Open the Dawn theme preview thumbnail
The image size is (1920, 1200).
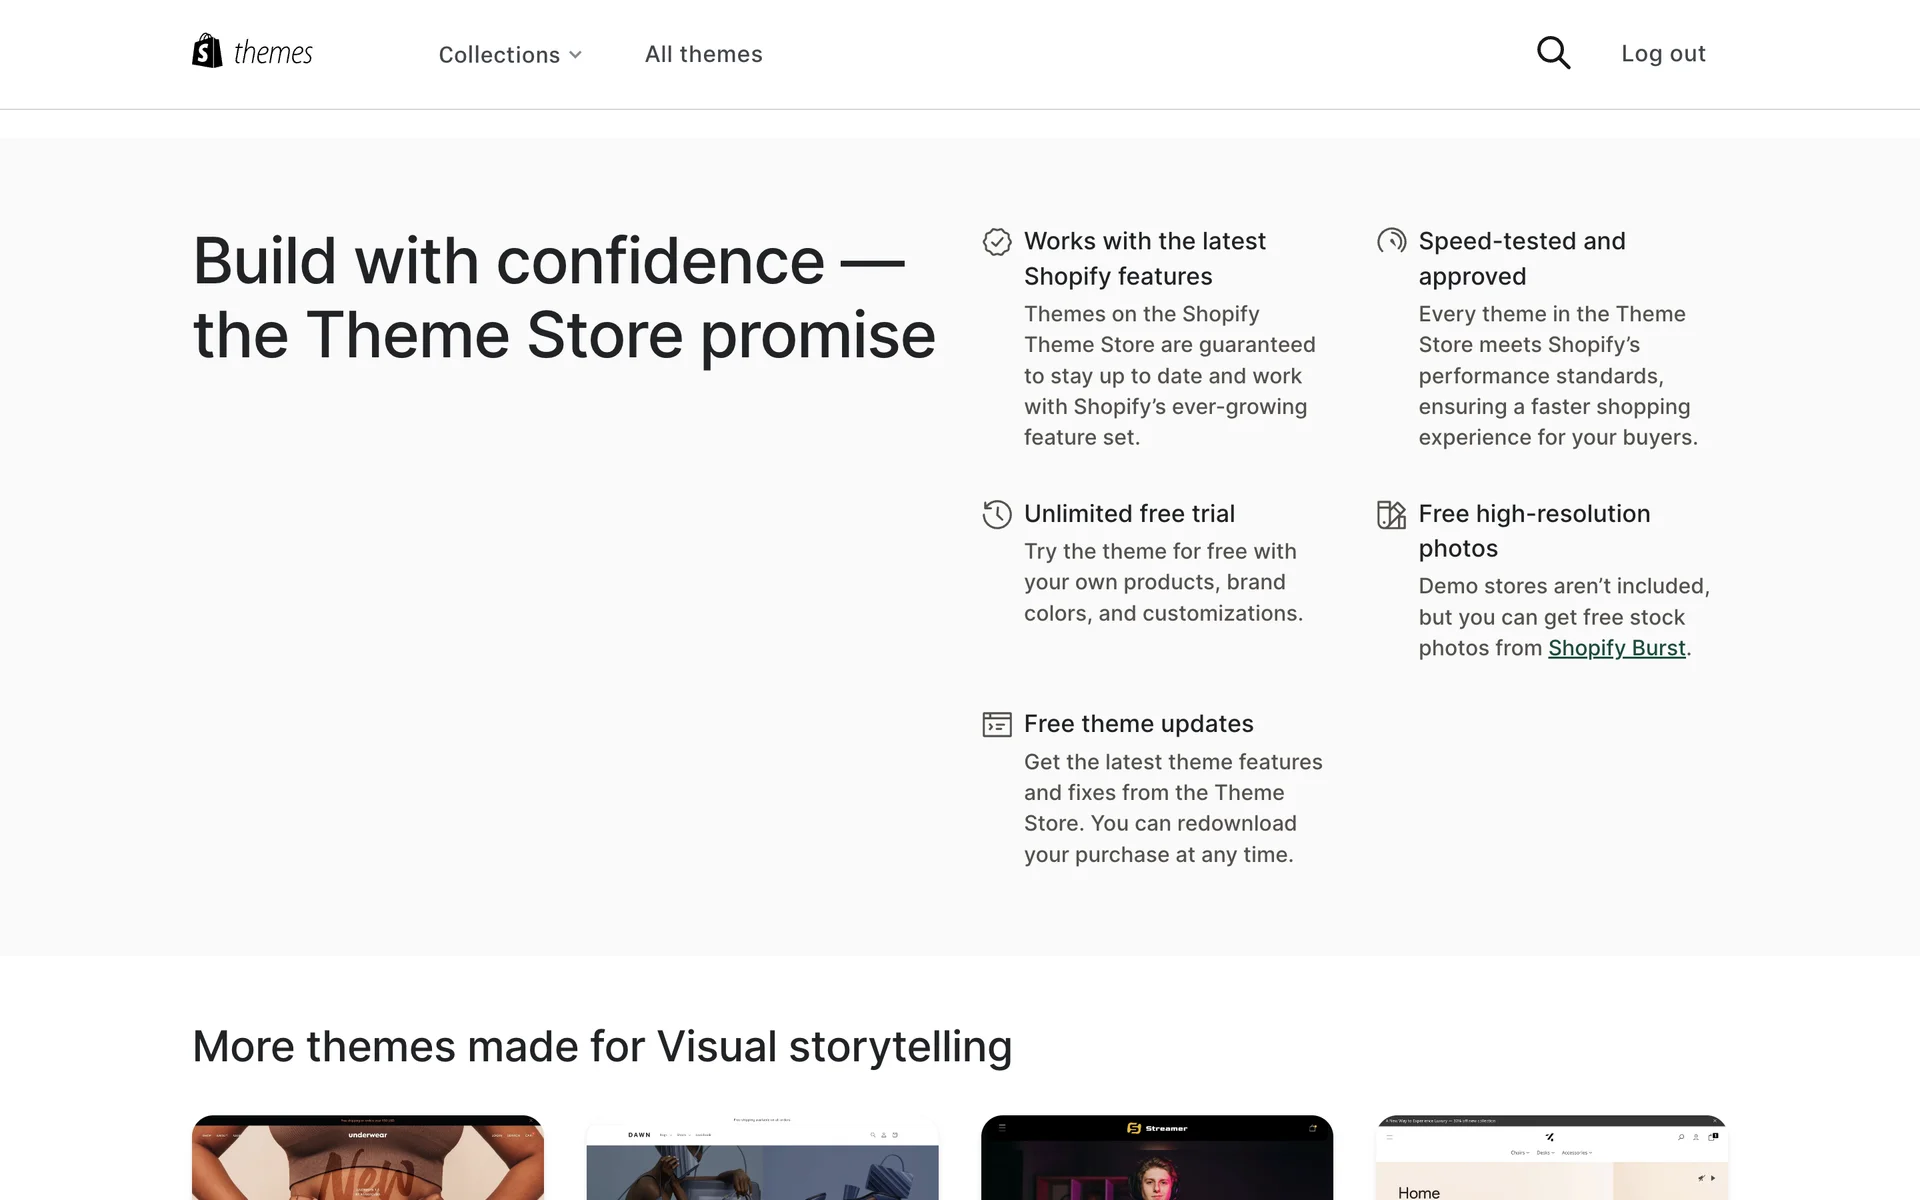tap(762, 1158)
